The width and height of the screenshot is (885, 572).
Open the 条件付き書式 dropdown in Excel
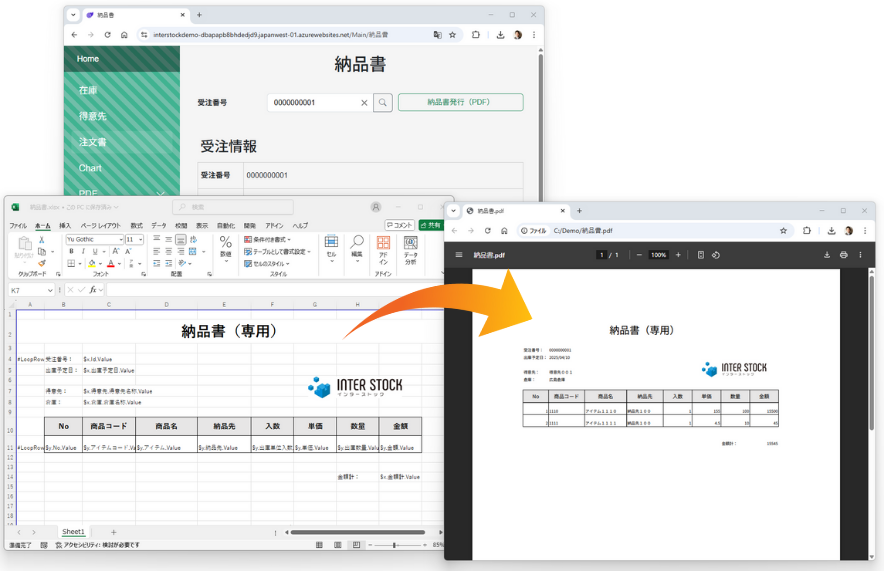click(x=290, y=240)
